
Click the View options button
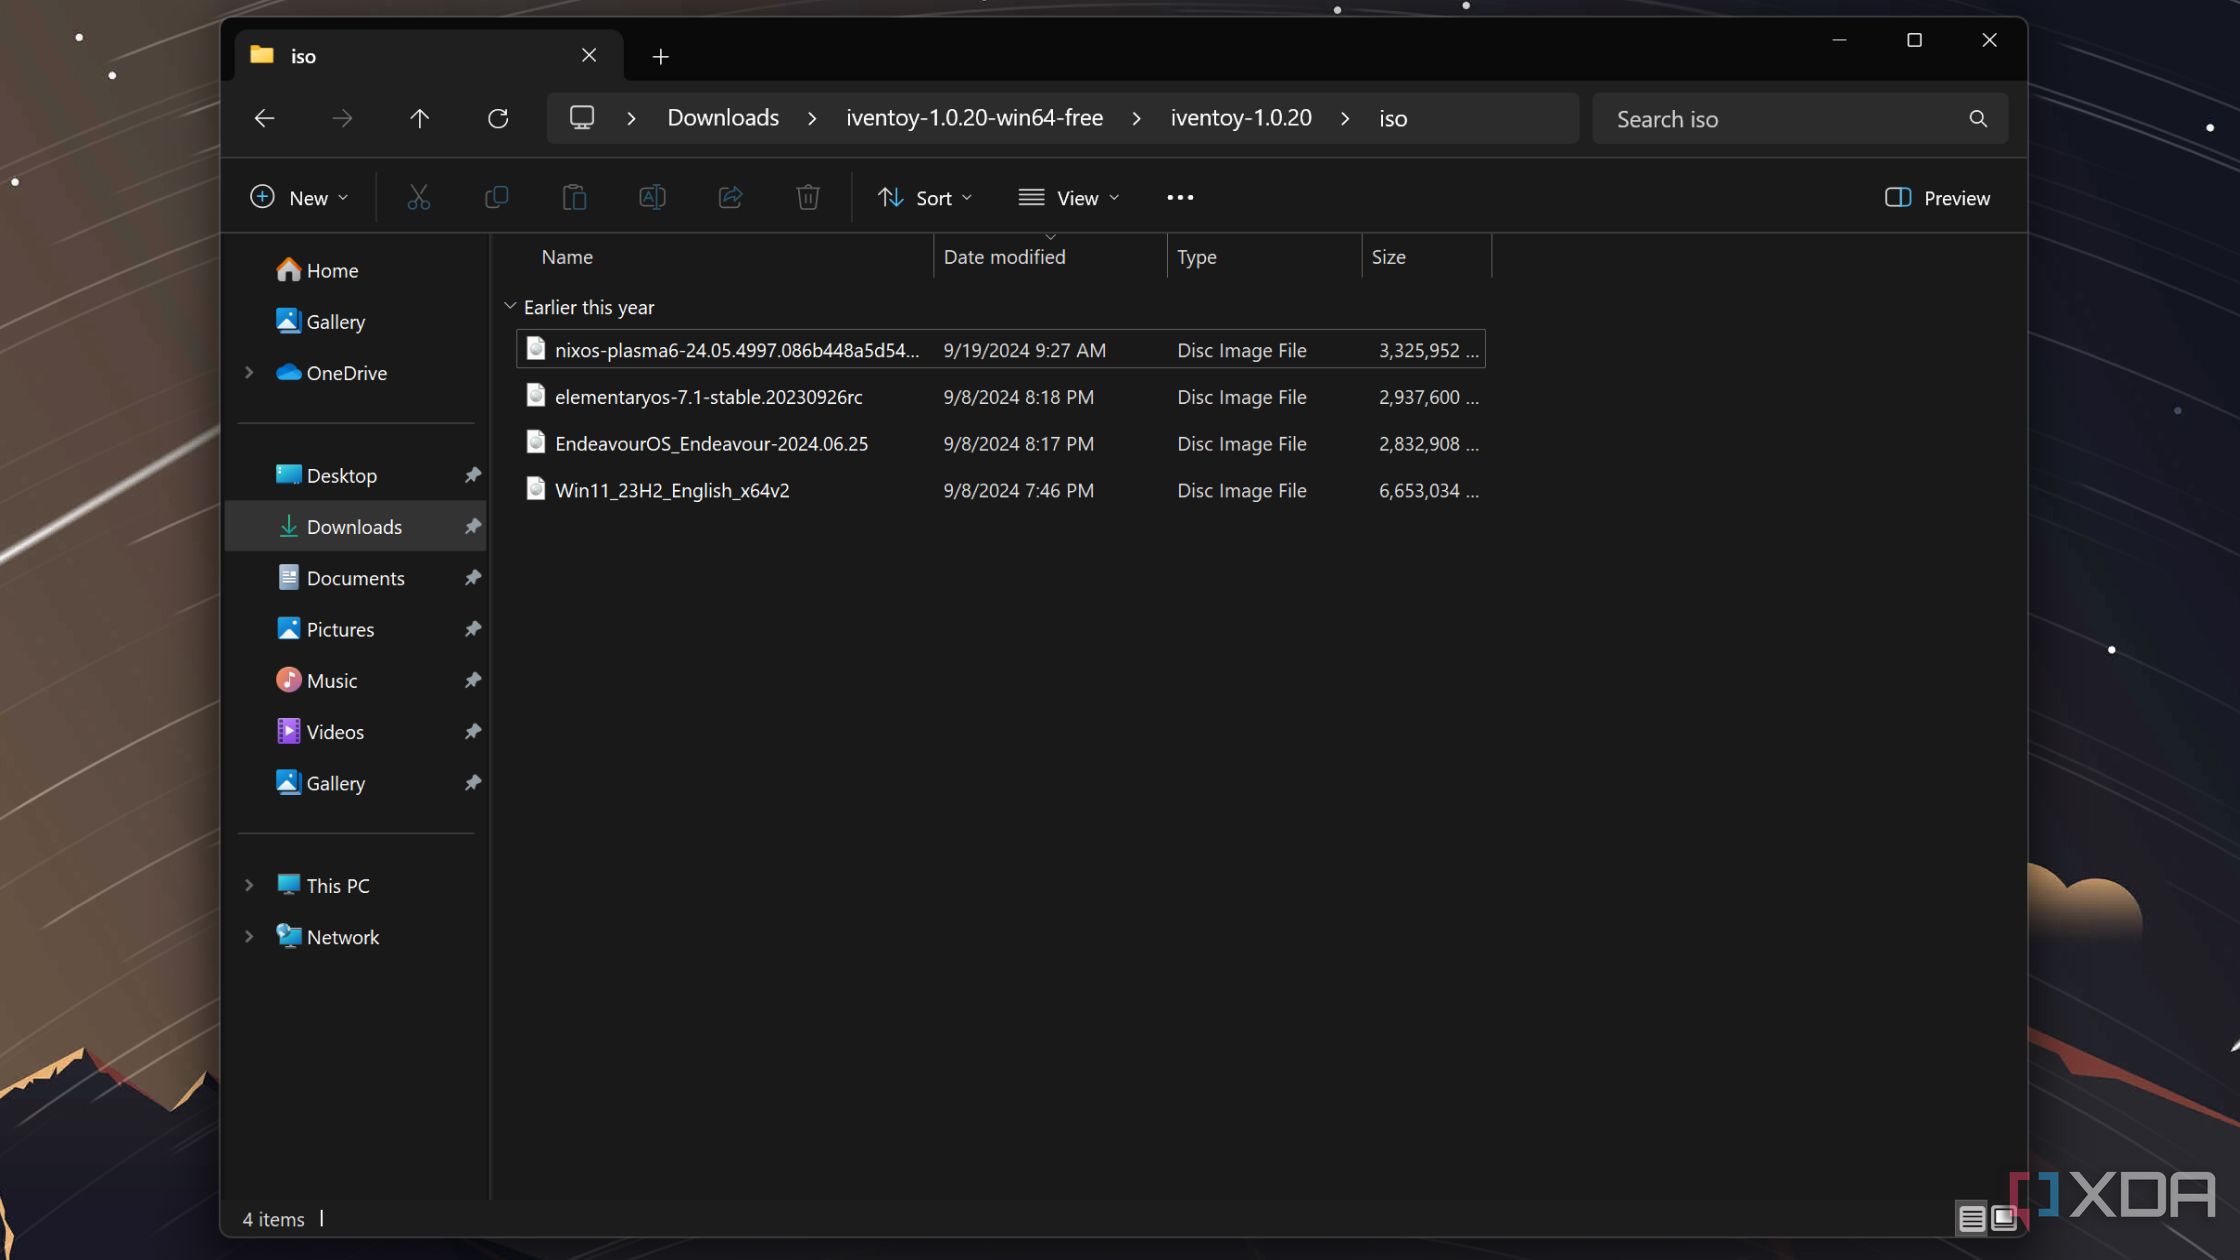[1066, 197]
